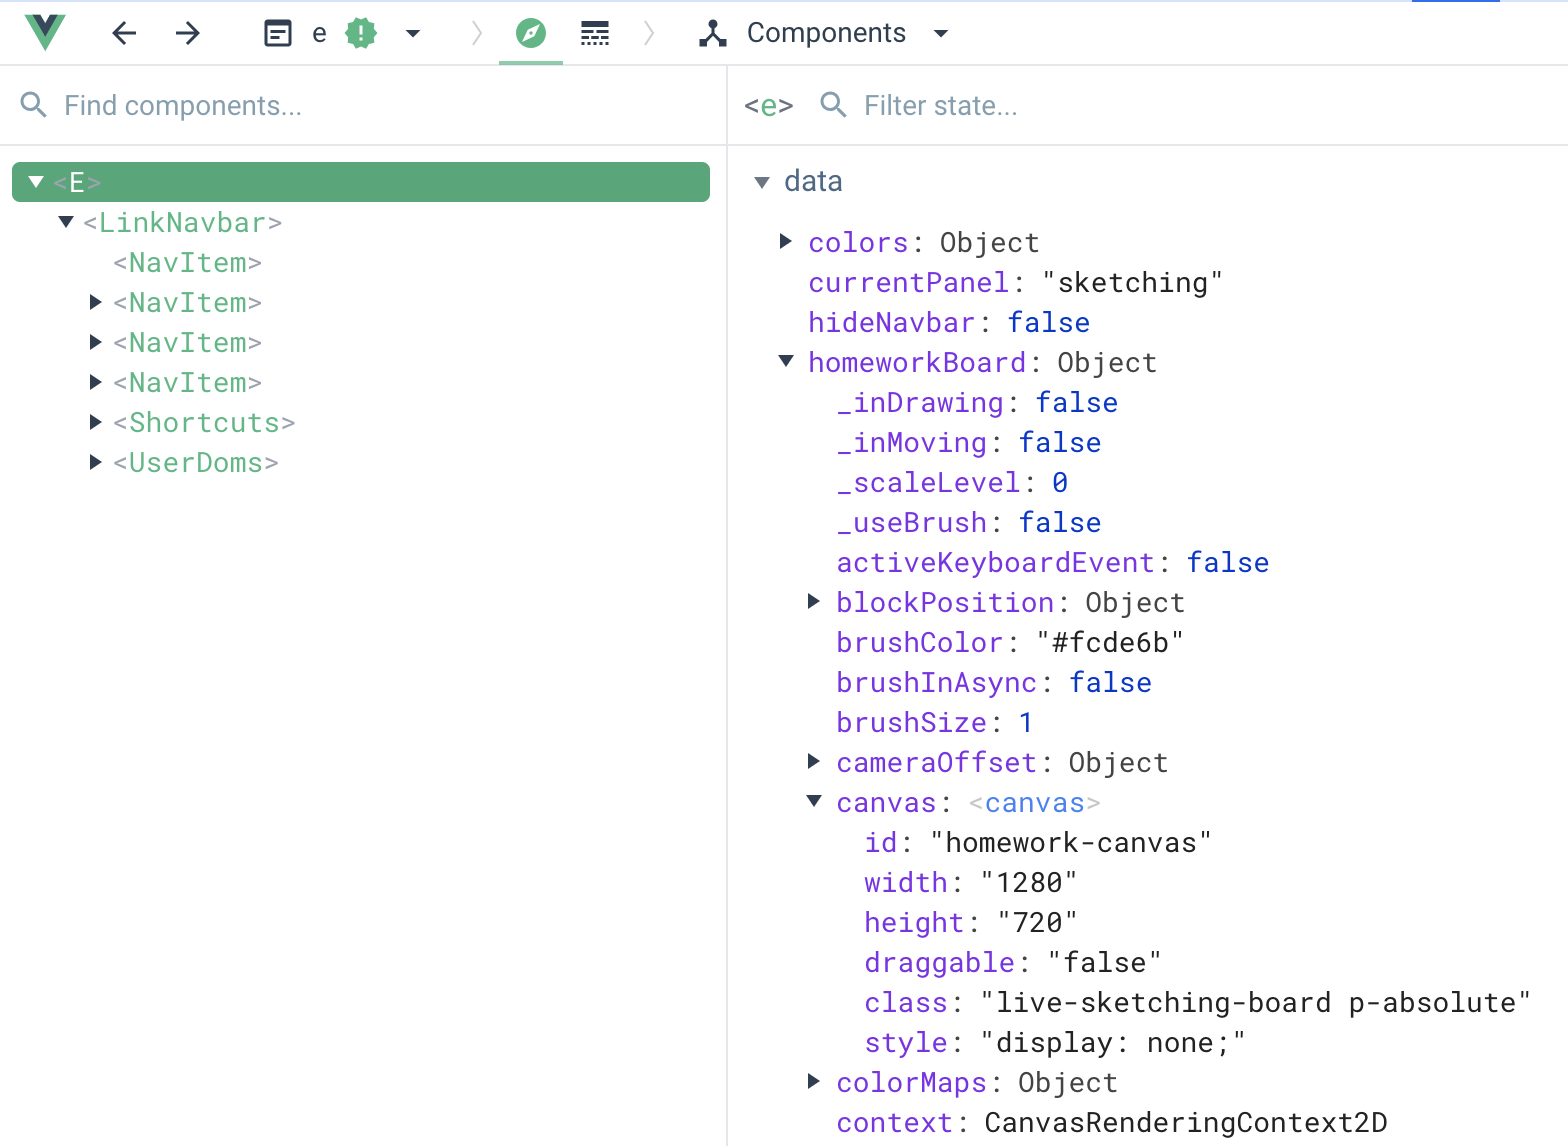Screen dimensions: 1568x1146
Task: Click the currentPanel "sketching" value
Action: click(1132, 282)
